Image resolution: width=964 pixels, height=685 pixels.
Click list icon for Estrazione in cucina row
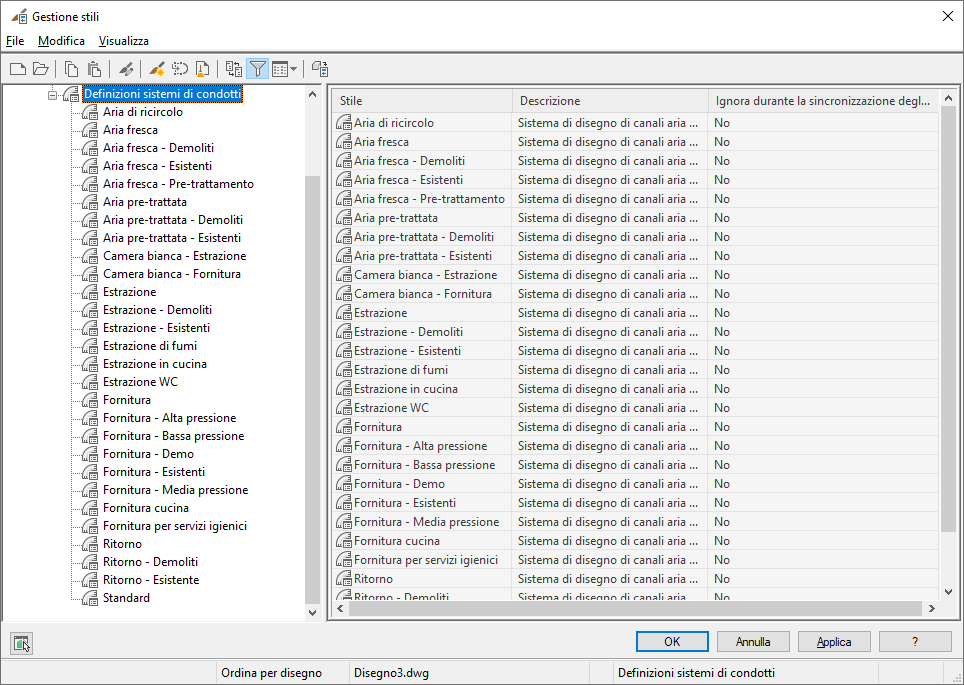pyautogui.click(x=344, y=389)
